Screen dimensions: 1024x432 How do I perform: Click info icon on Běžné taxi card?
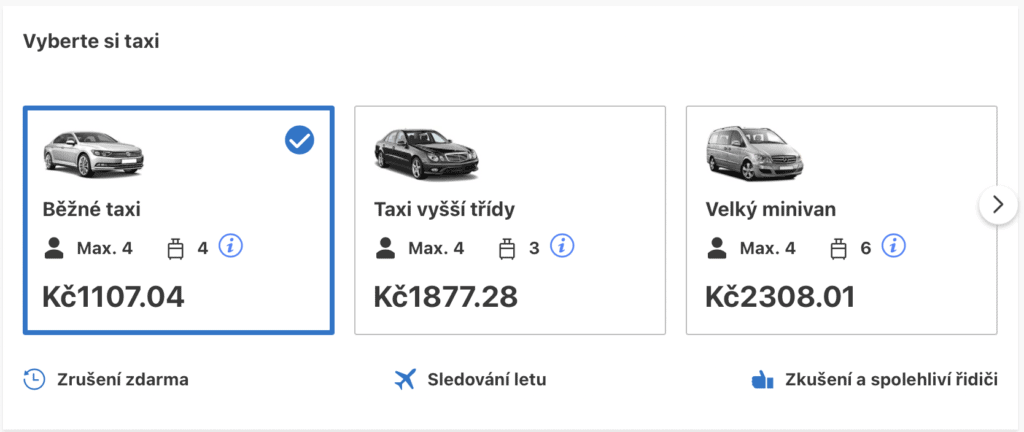pos(231,246)
